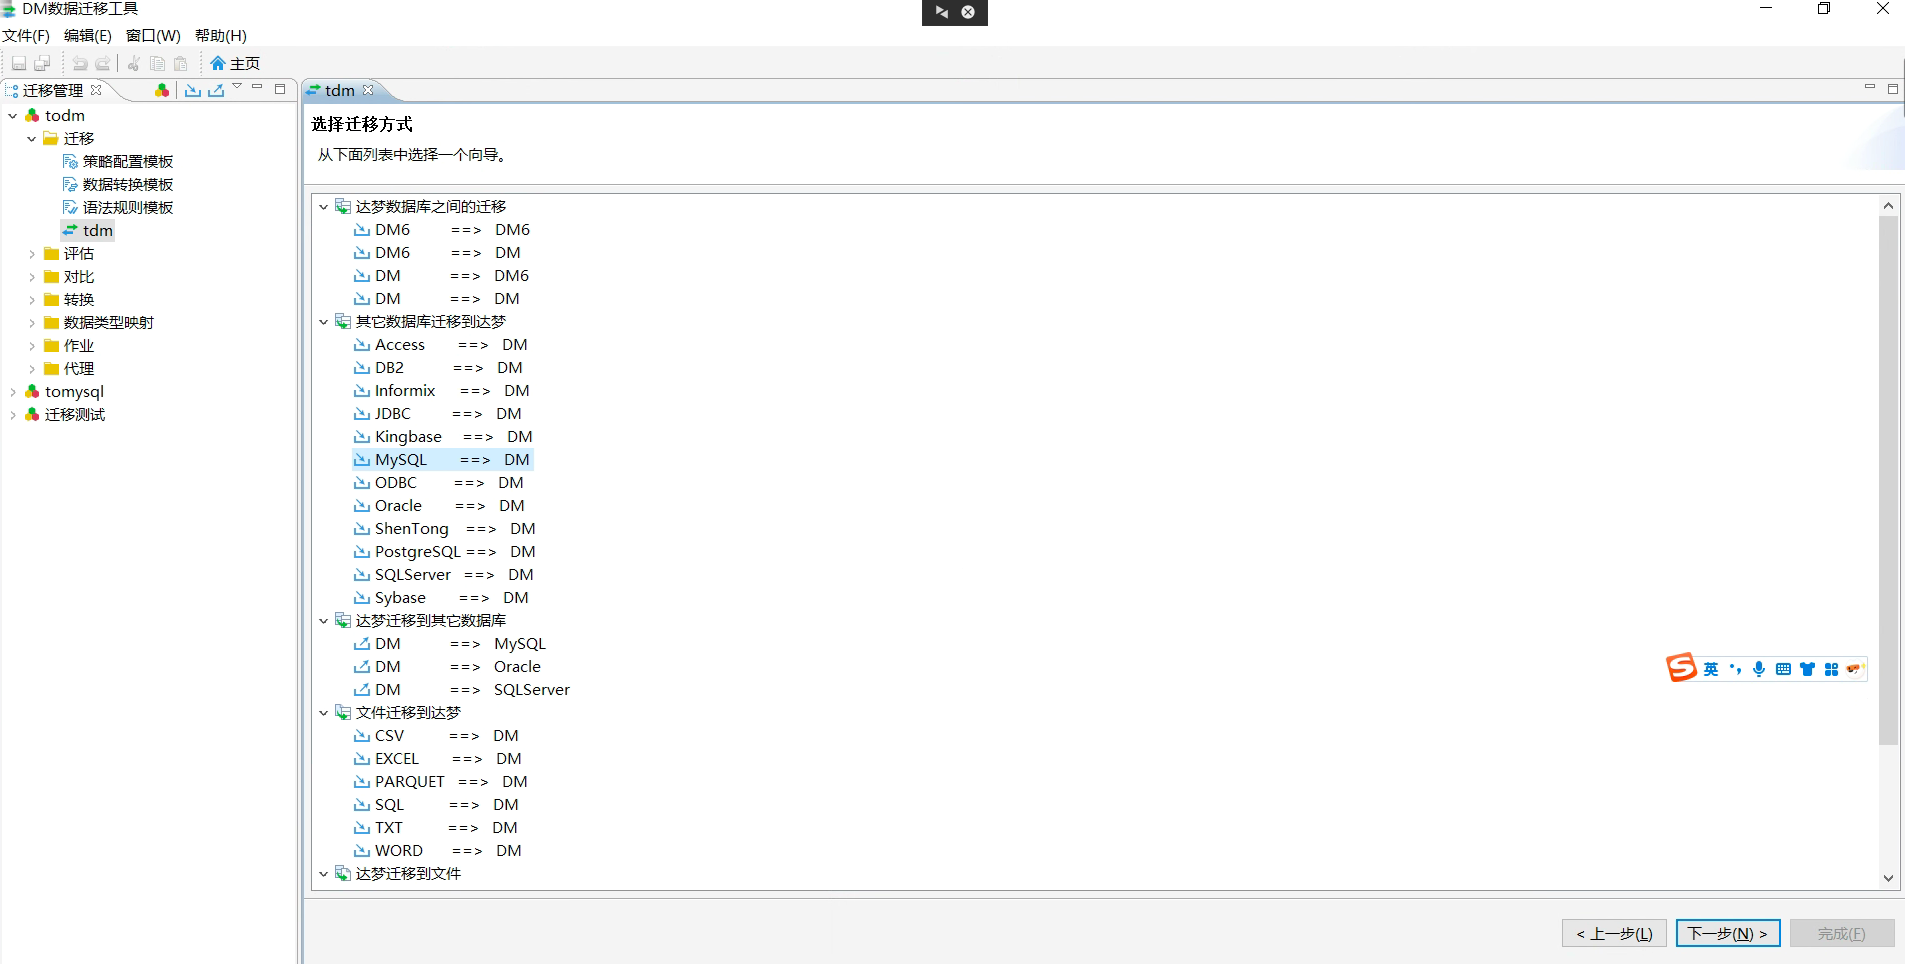This screenshot has width=1905, height=964.
Task: Open the 帮助(H) menu
Action: (221, 36)
